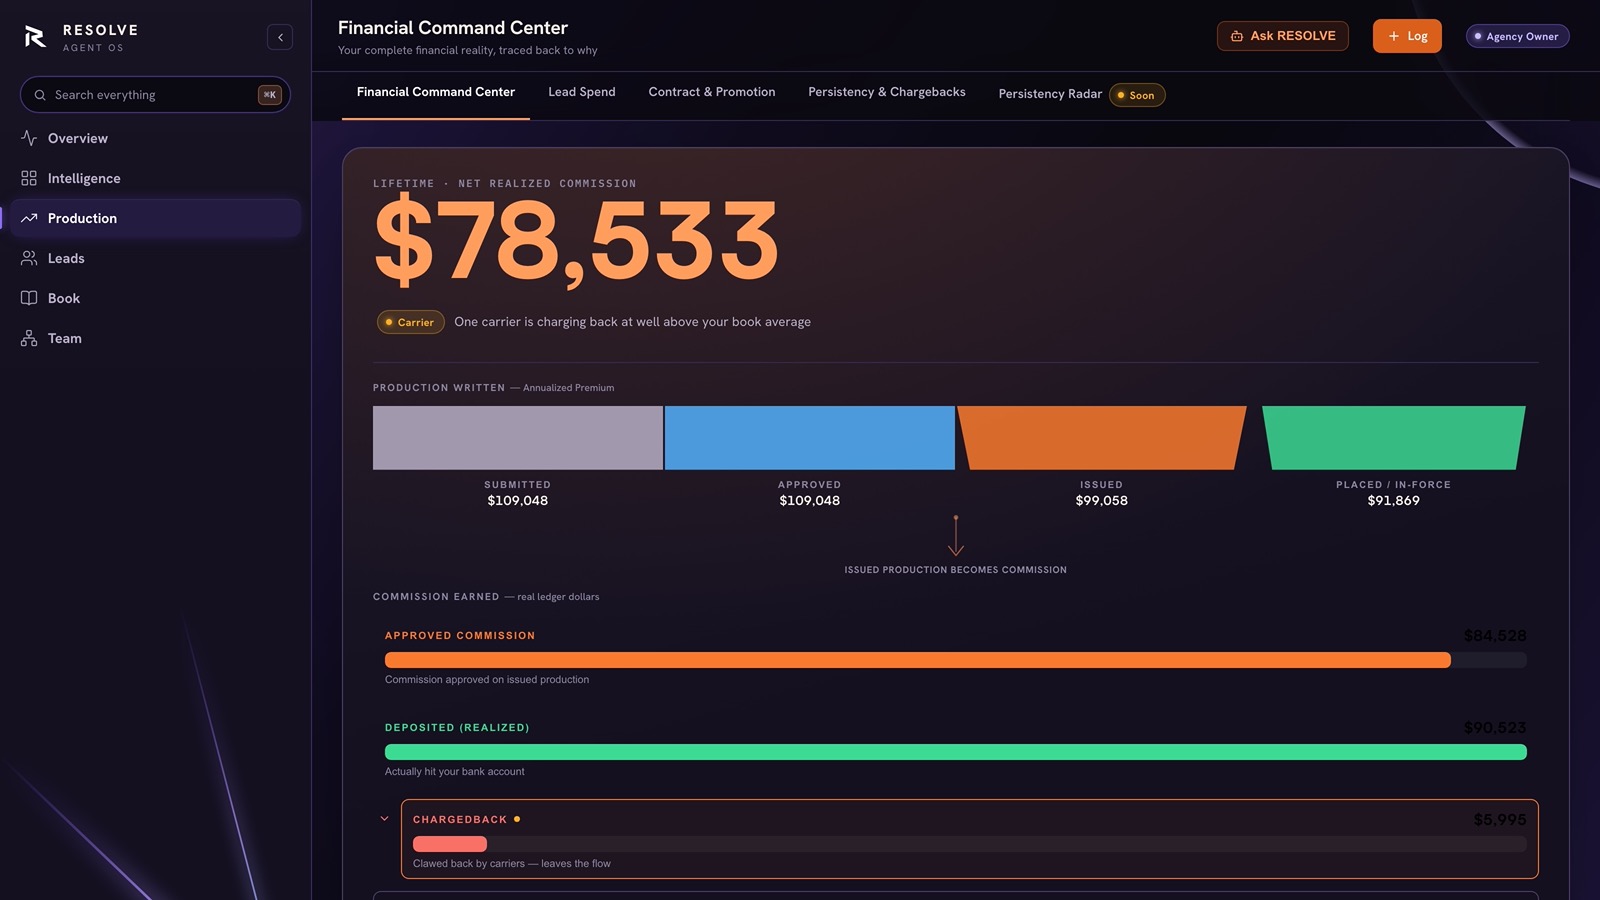This screenshot has height=900, width=1600.
Task: Open the Persistency Radar tab
Action: pos(1050,94)
